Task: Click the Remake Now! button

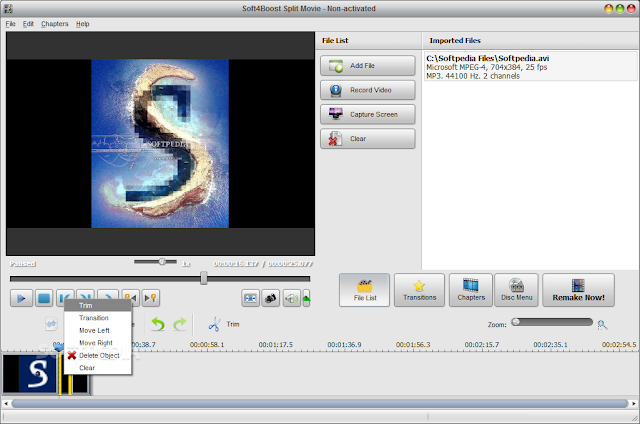Action: click(578, 290)
